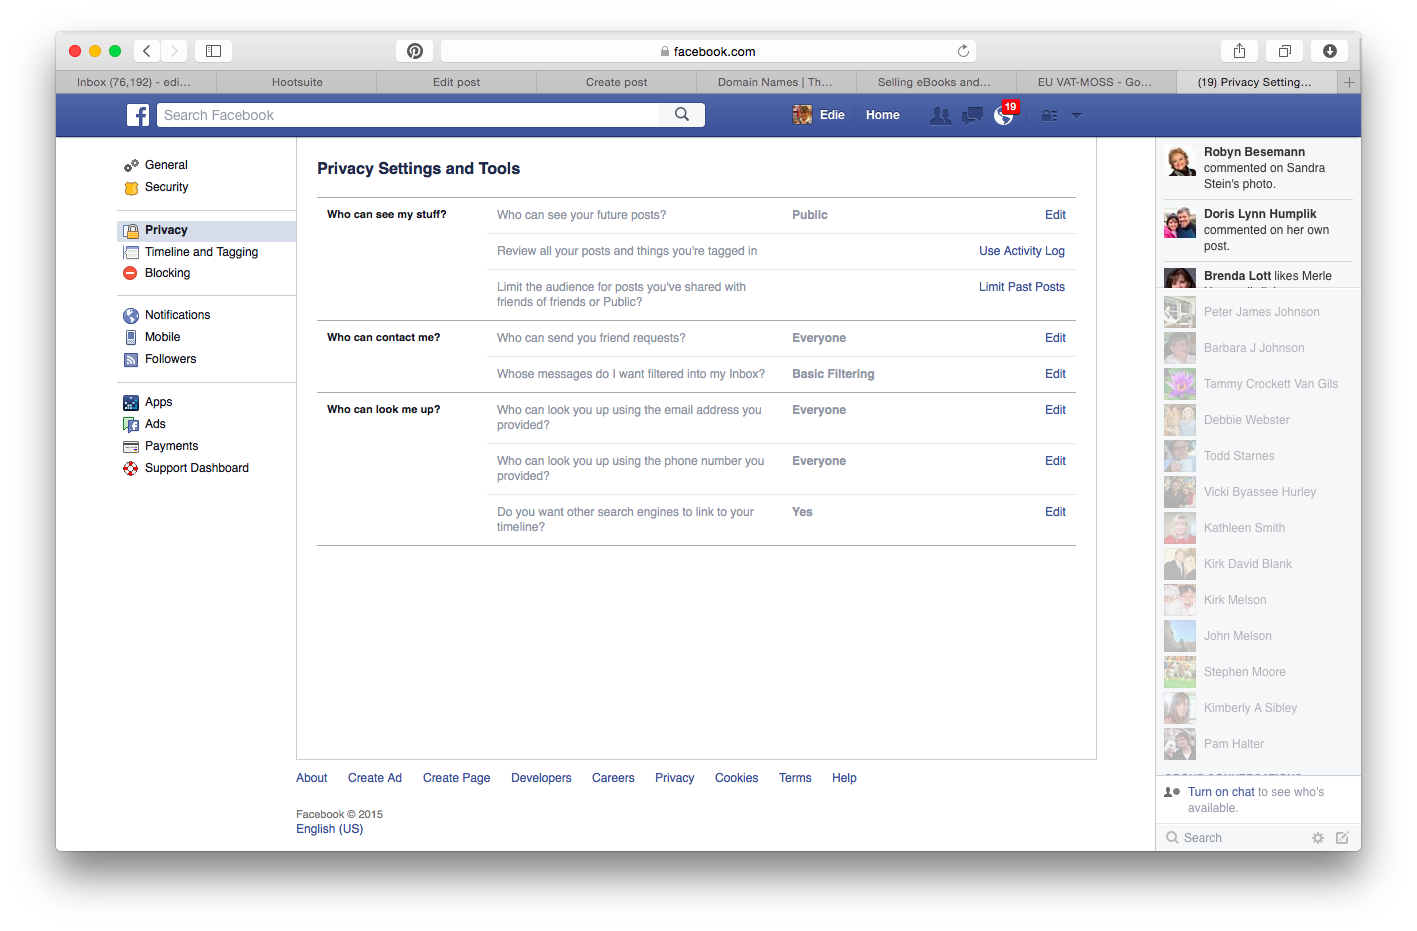Open chat with Peter James Johnson

pos(1257,312)
